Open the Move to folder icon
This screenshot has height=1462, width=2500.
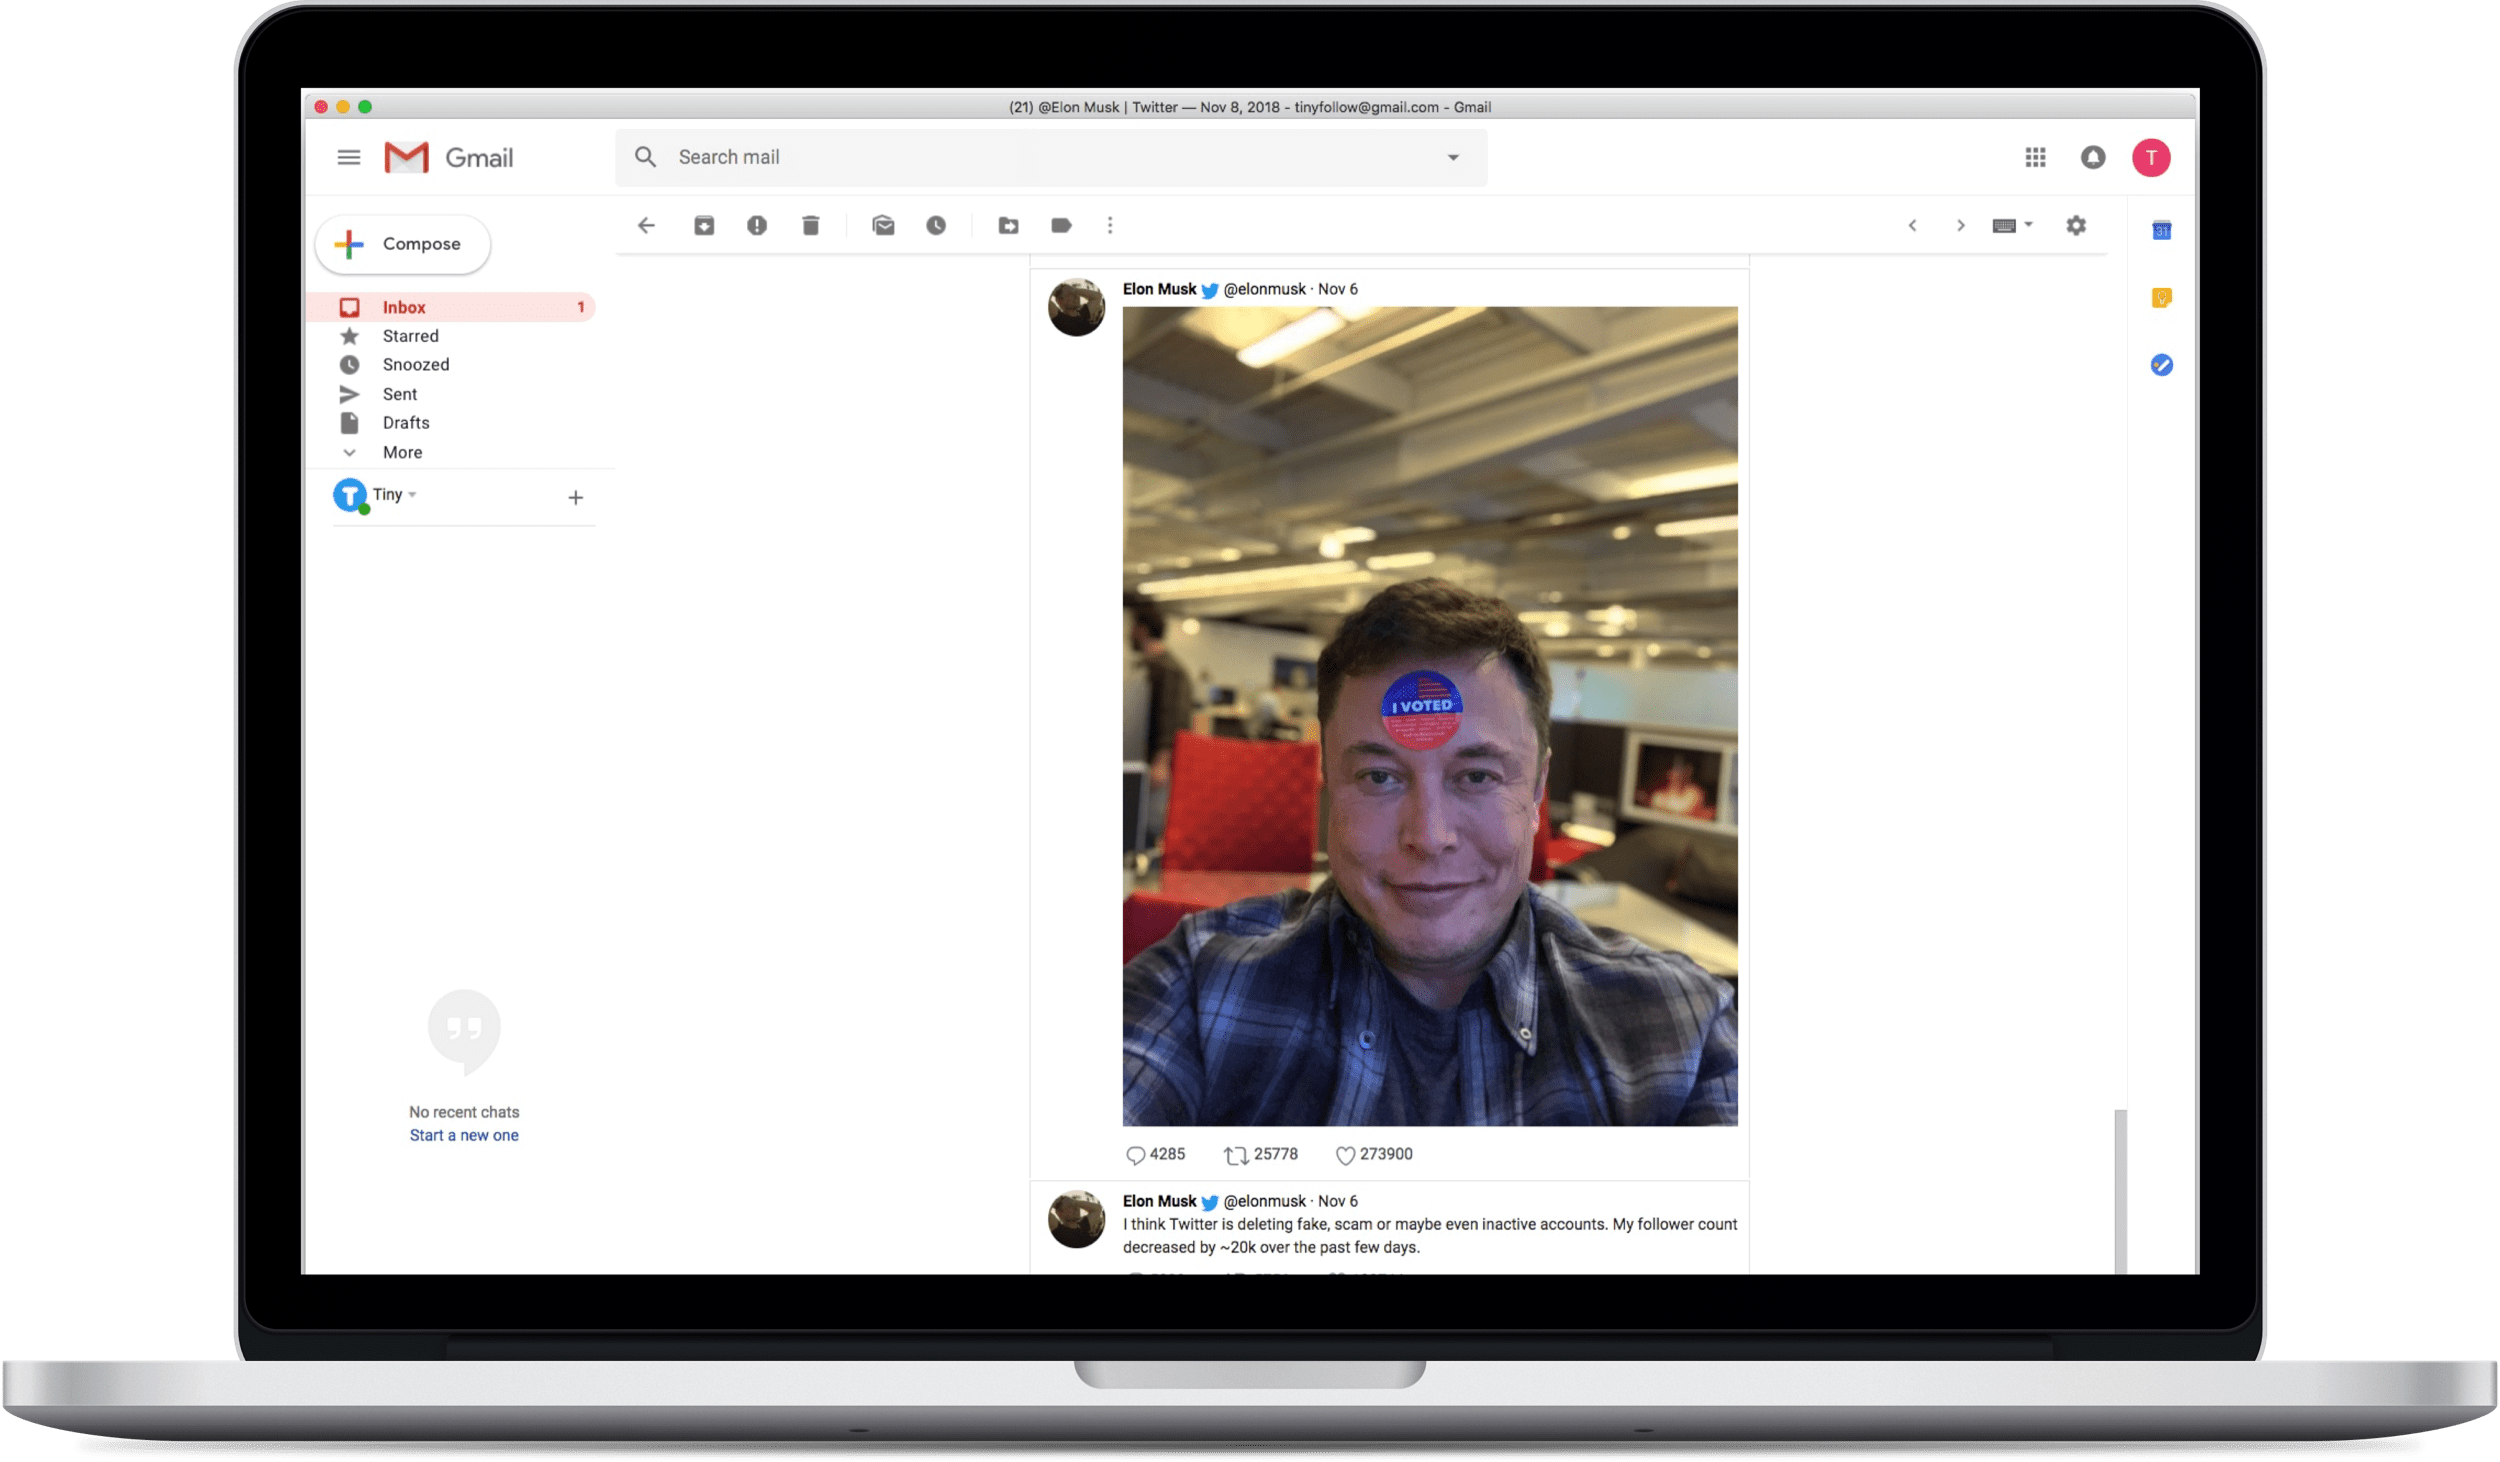coord(1008,226)
